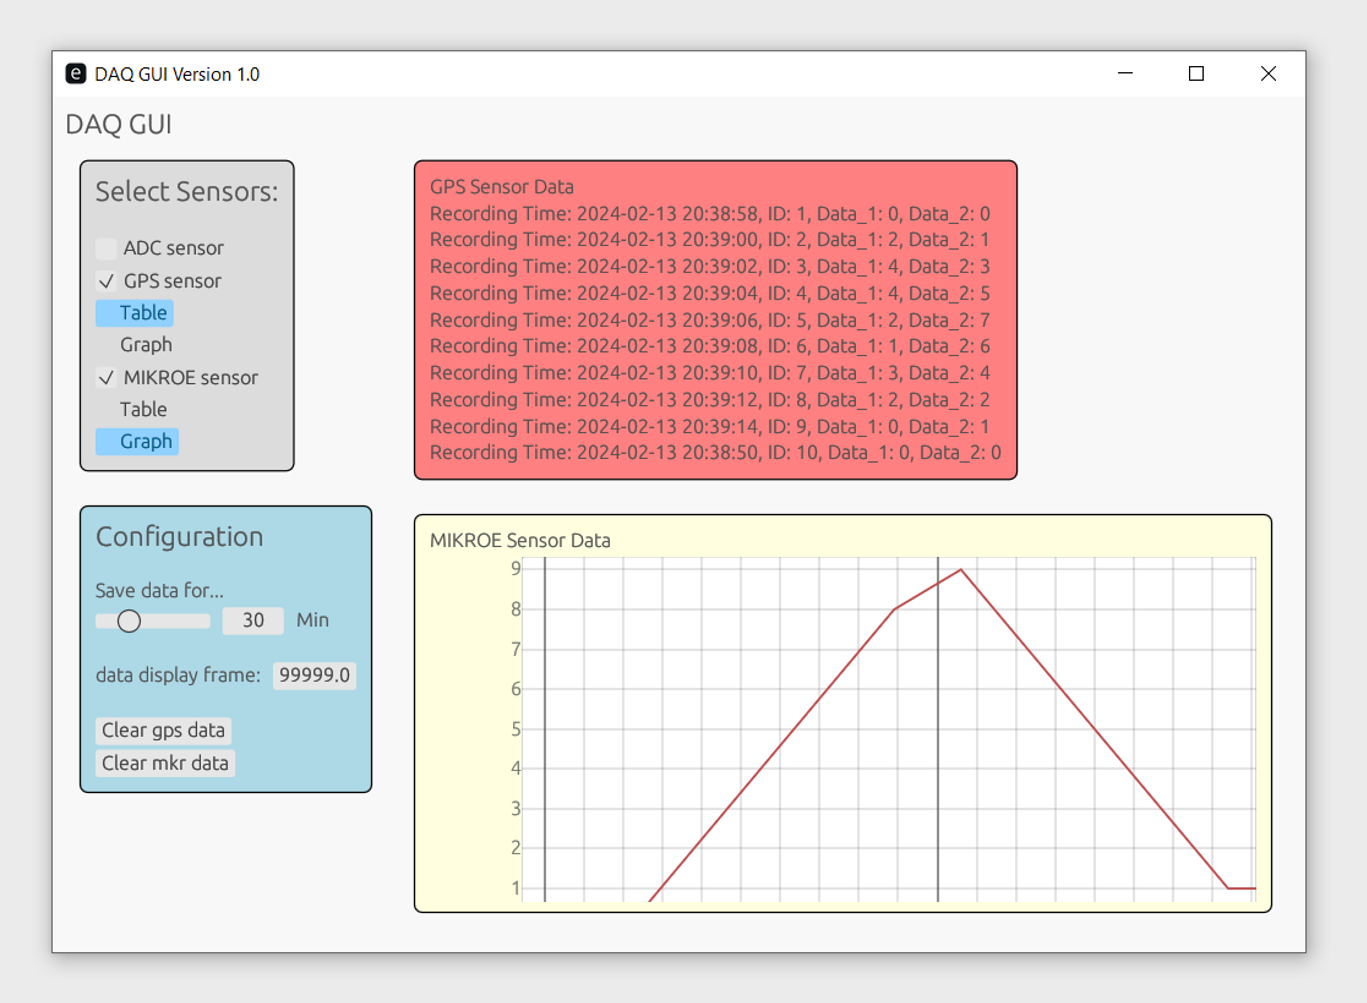Click the Save data for slider handle

pos(129,621)
